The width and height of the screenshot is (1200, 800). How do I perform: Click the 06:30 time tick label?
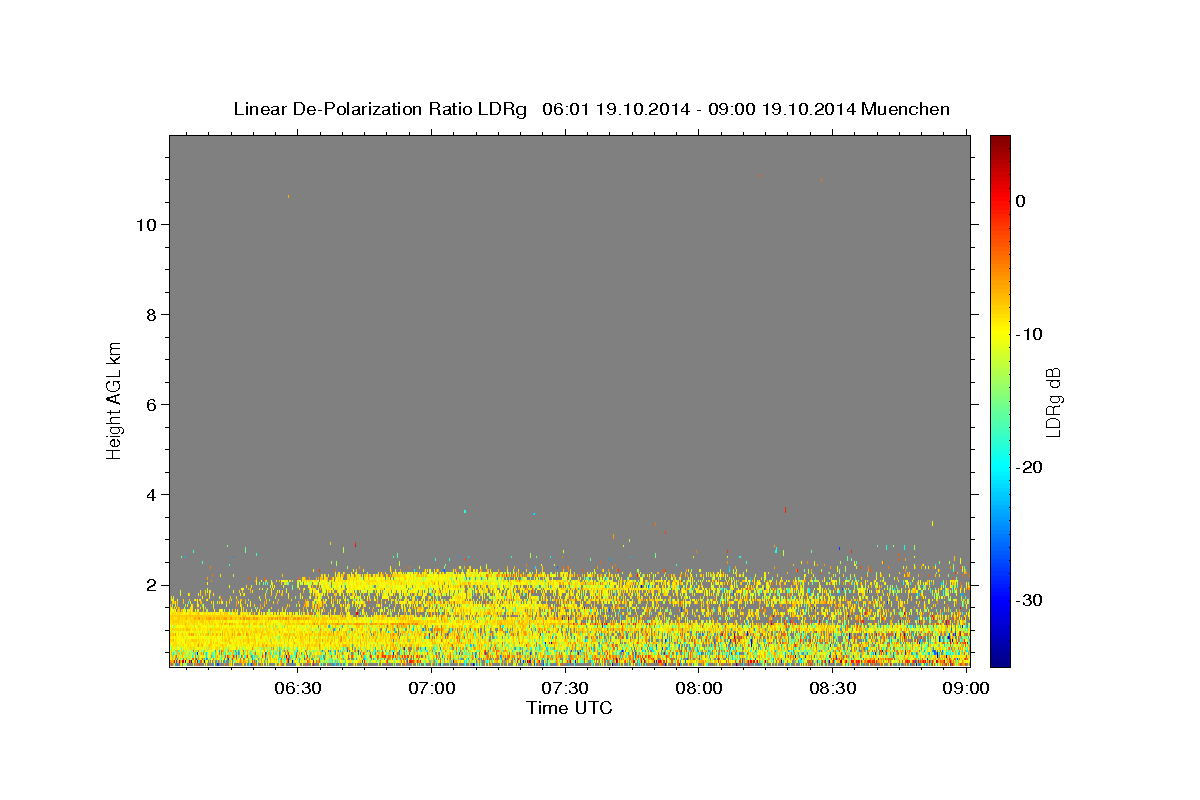pyautogui.click(x=298, y=688)
